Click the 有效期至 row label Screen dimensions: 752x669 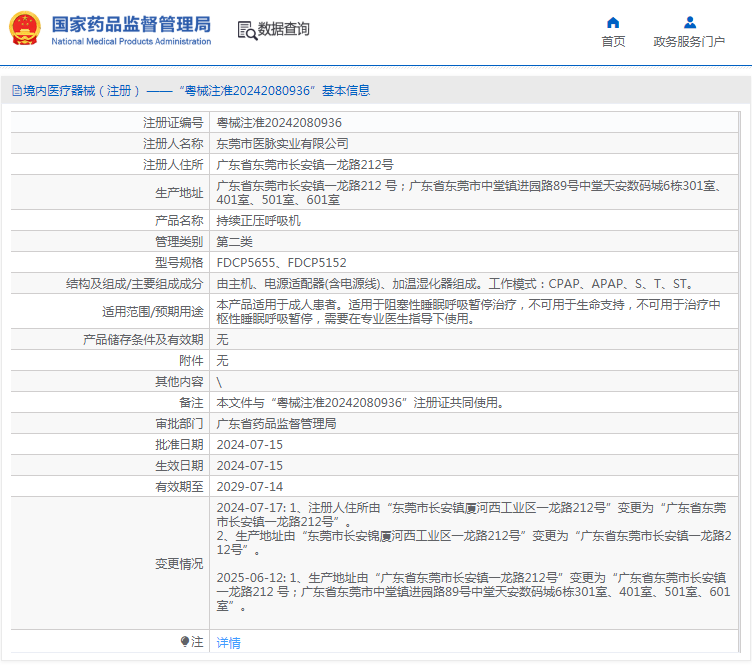(179, 487)
